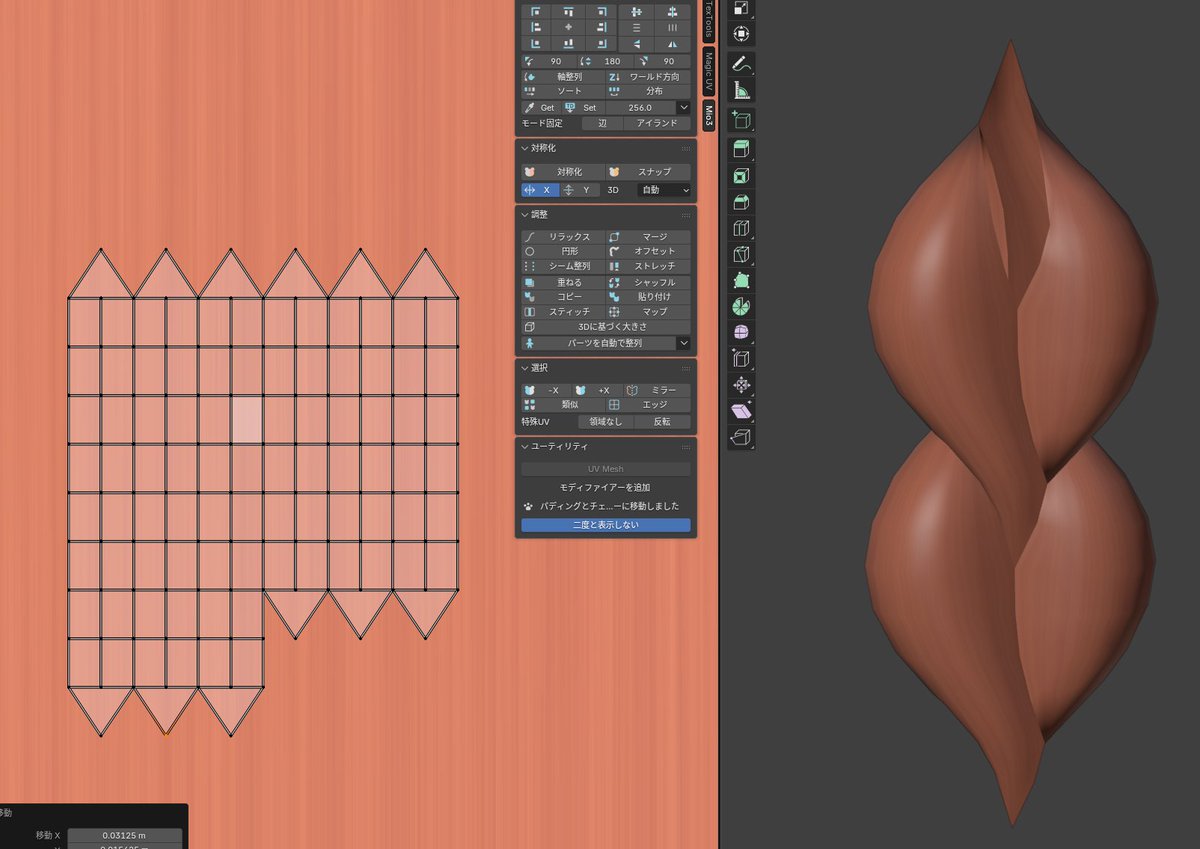Open dropdown arrow beside パーツを自動で整列
Image resolution: width=1200 pixels, height=849 pixels.
684,343
